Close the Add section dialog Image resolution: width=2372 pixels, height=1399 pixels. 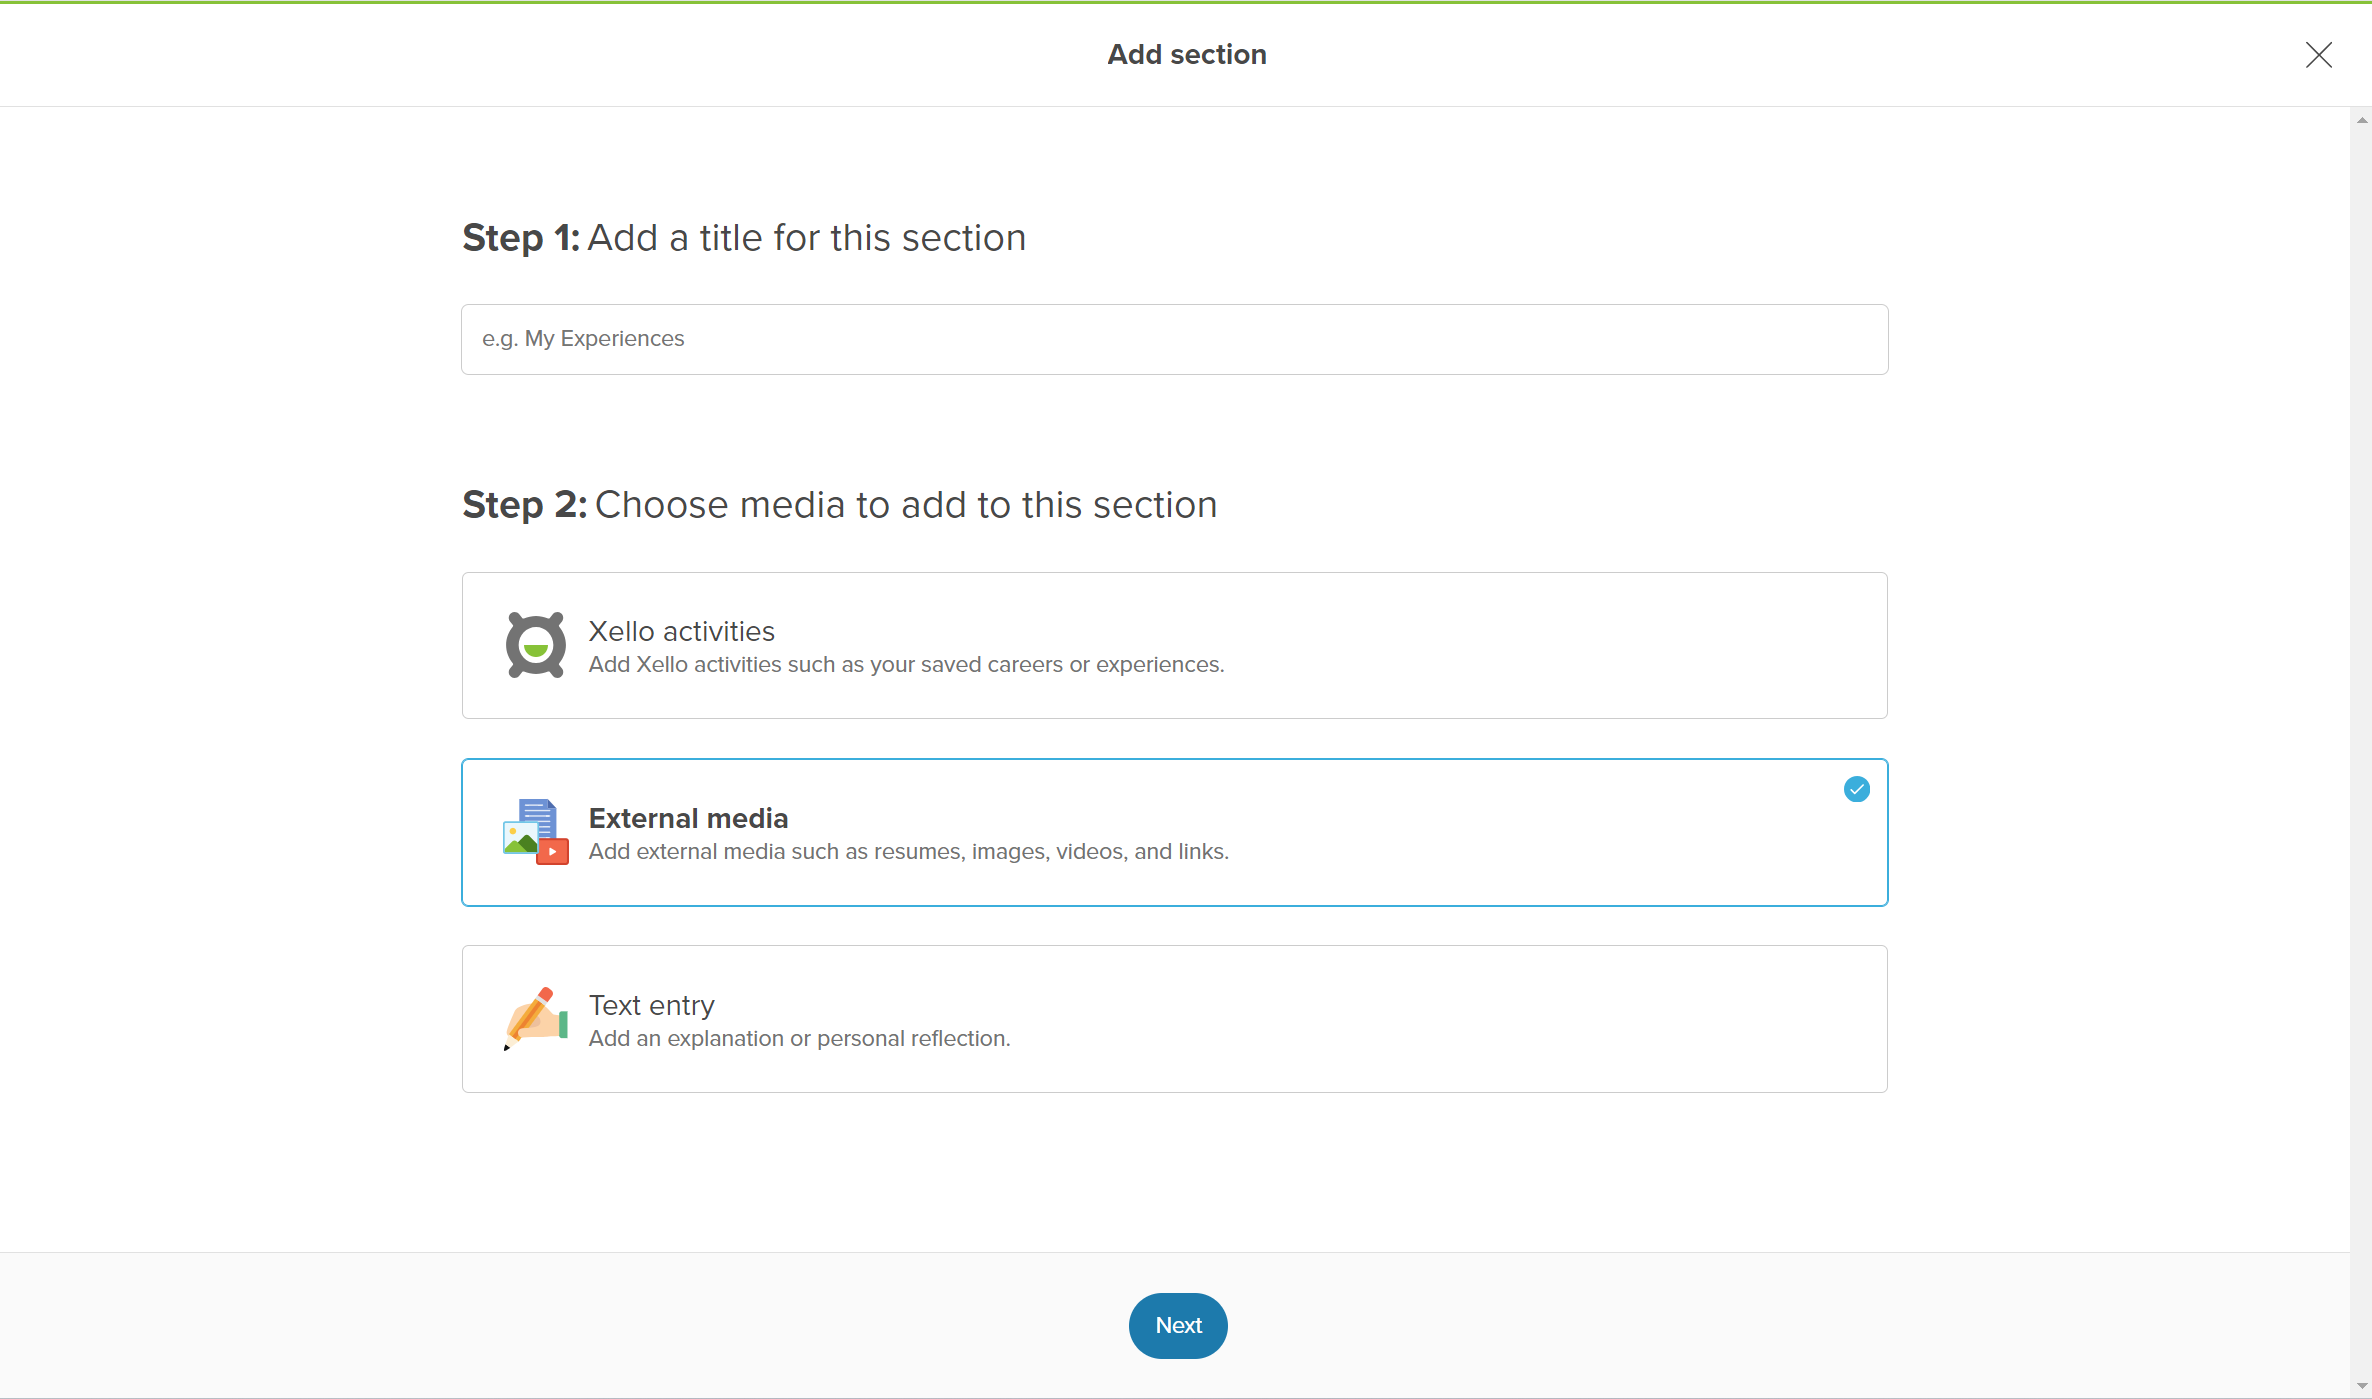point(2318,55)
